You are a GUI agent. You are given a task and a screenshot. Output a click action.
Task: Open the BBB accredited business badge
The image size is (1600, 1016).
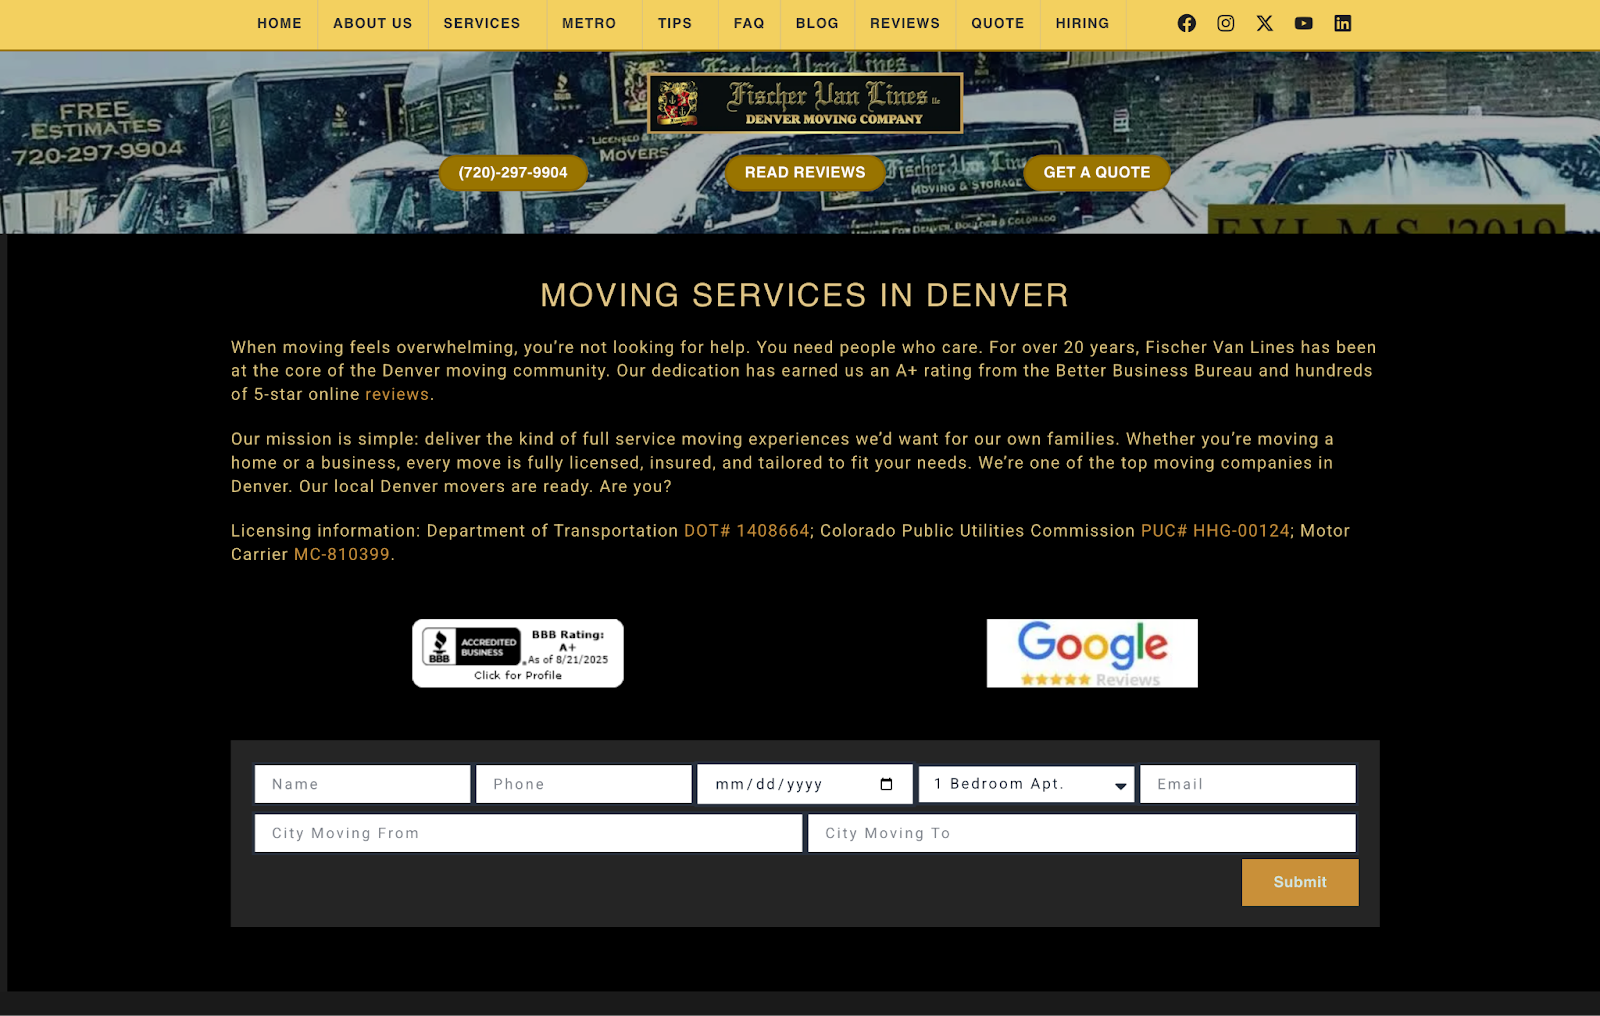tap(517, 653)
